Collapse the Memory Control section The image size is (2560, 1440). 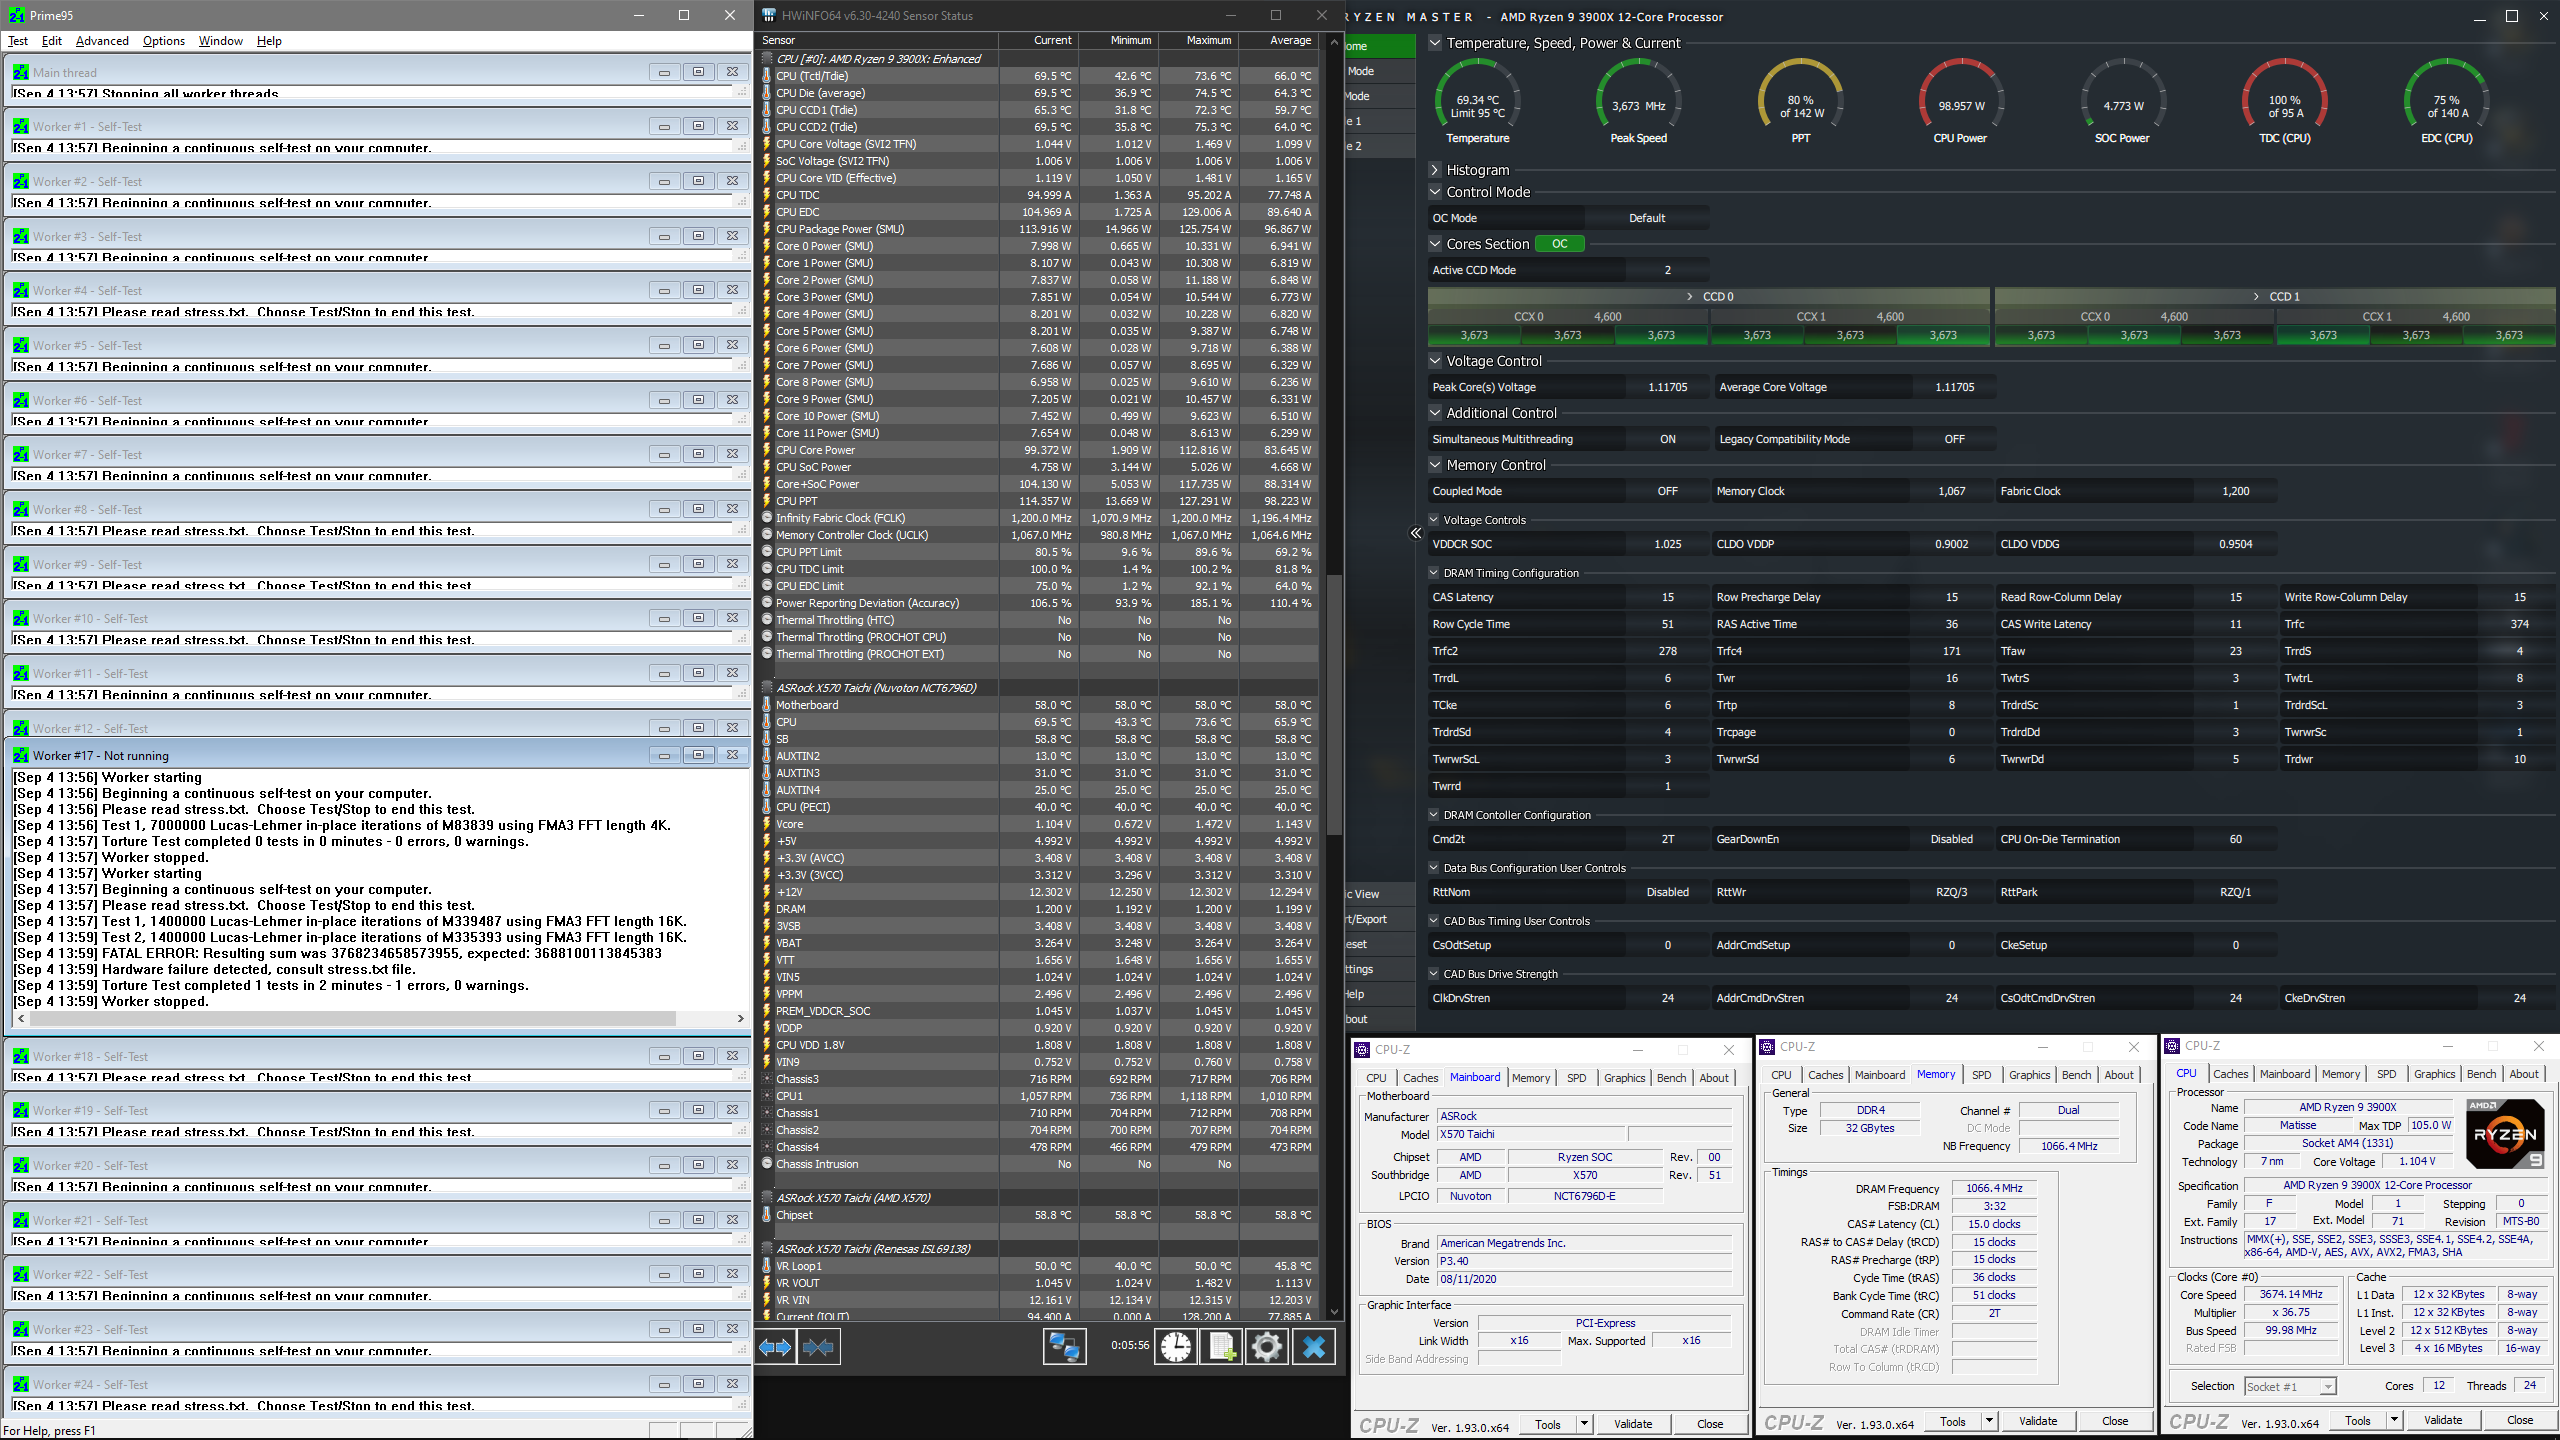1435,465
